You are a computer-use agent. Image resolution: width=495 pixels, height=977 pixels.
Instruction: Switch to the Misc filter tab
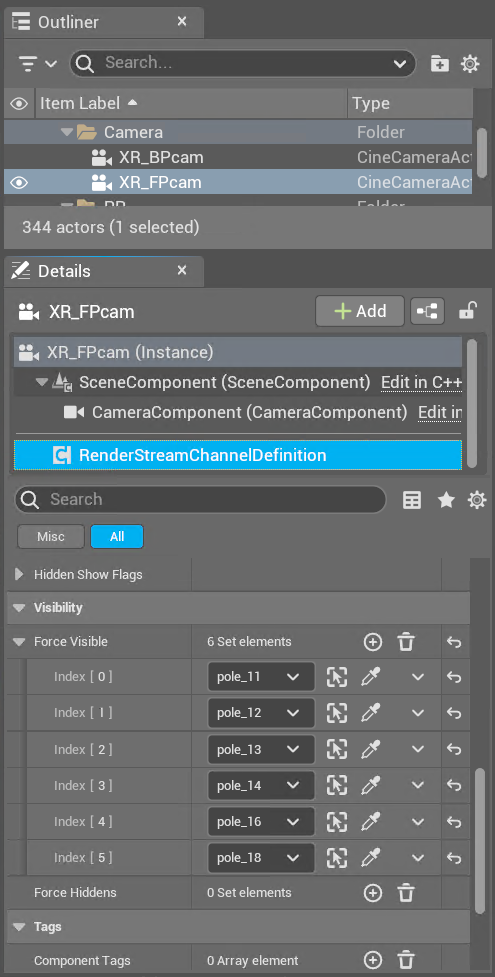(x=51, y=536)
